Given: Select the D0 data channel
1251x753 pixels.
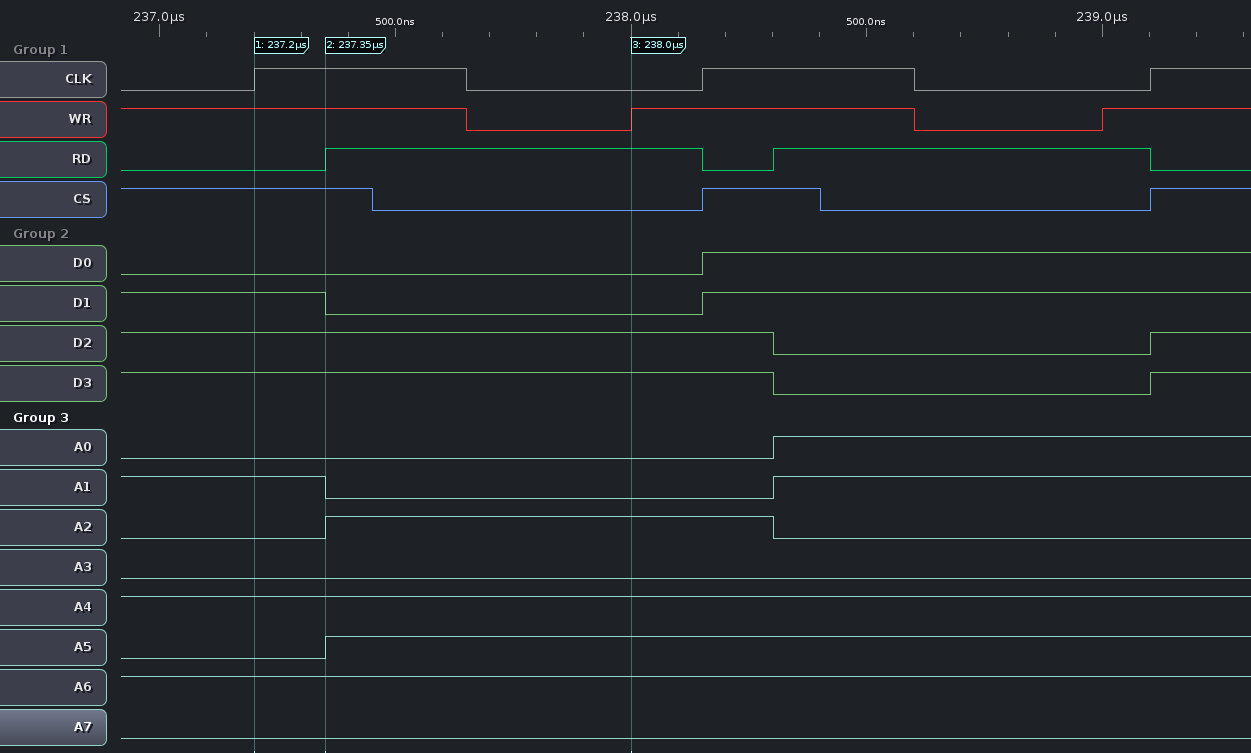Looking at the screenshot, I should (x=52, y=263).
